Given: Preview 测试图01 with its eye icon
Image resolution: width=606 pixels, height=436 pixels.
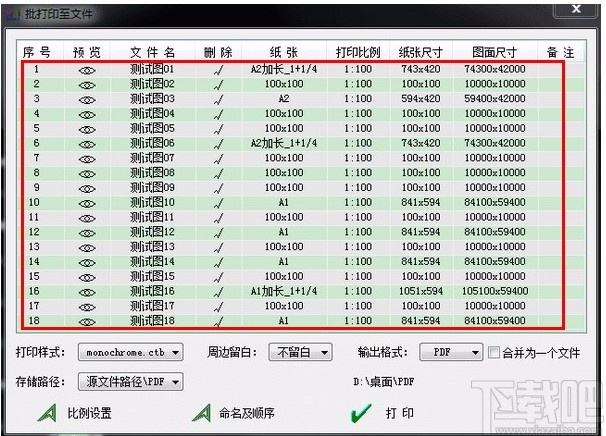Looking at the screenshot, I should click(87, 70).
